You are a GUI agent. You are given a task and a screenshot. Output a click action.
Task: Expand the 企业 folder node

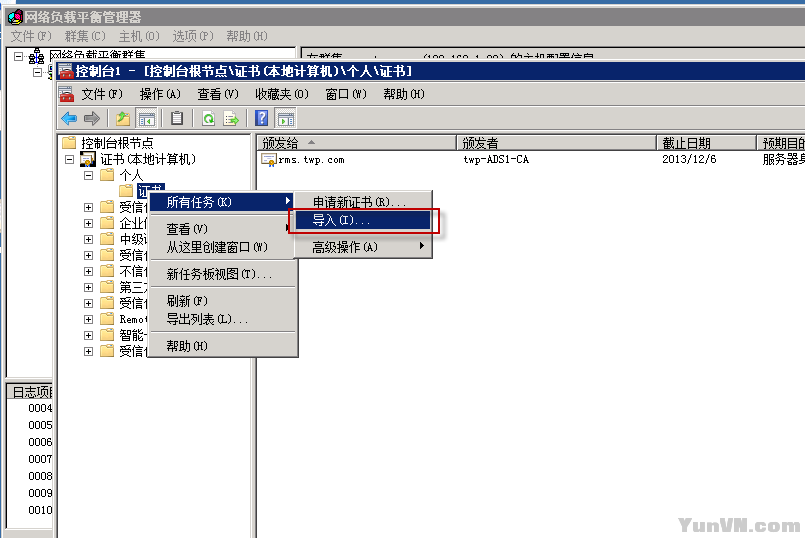(88, 223)
